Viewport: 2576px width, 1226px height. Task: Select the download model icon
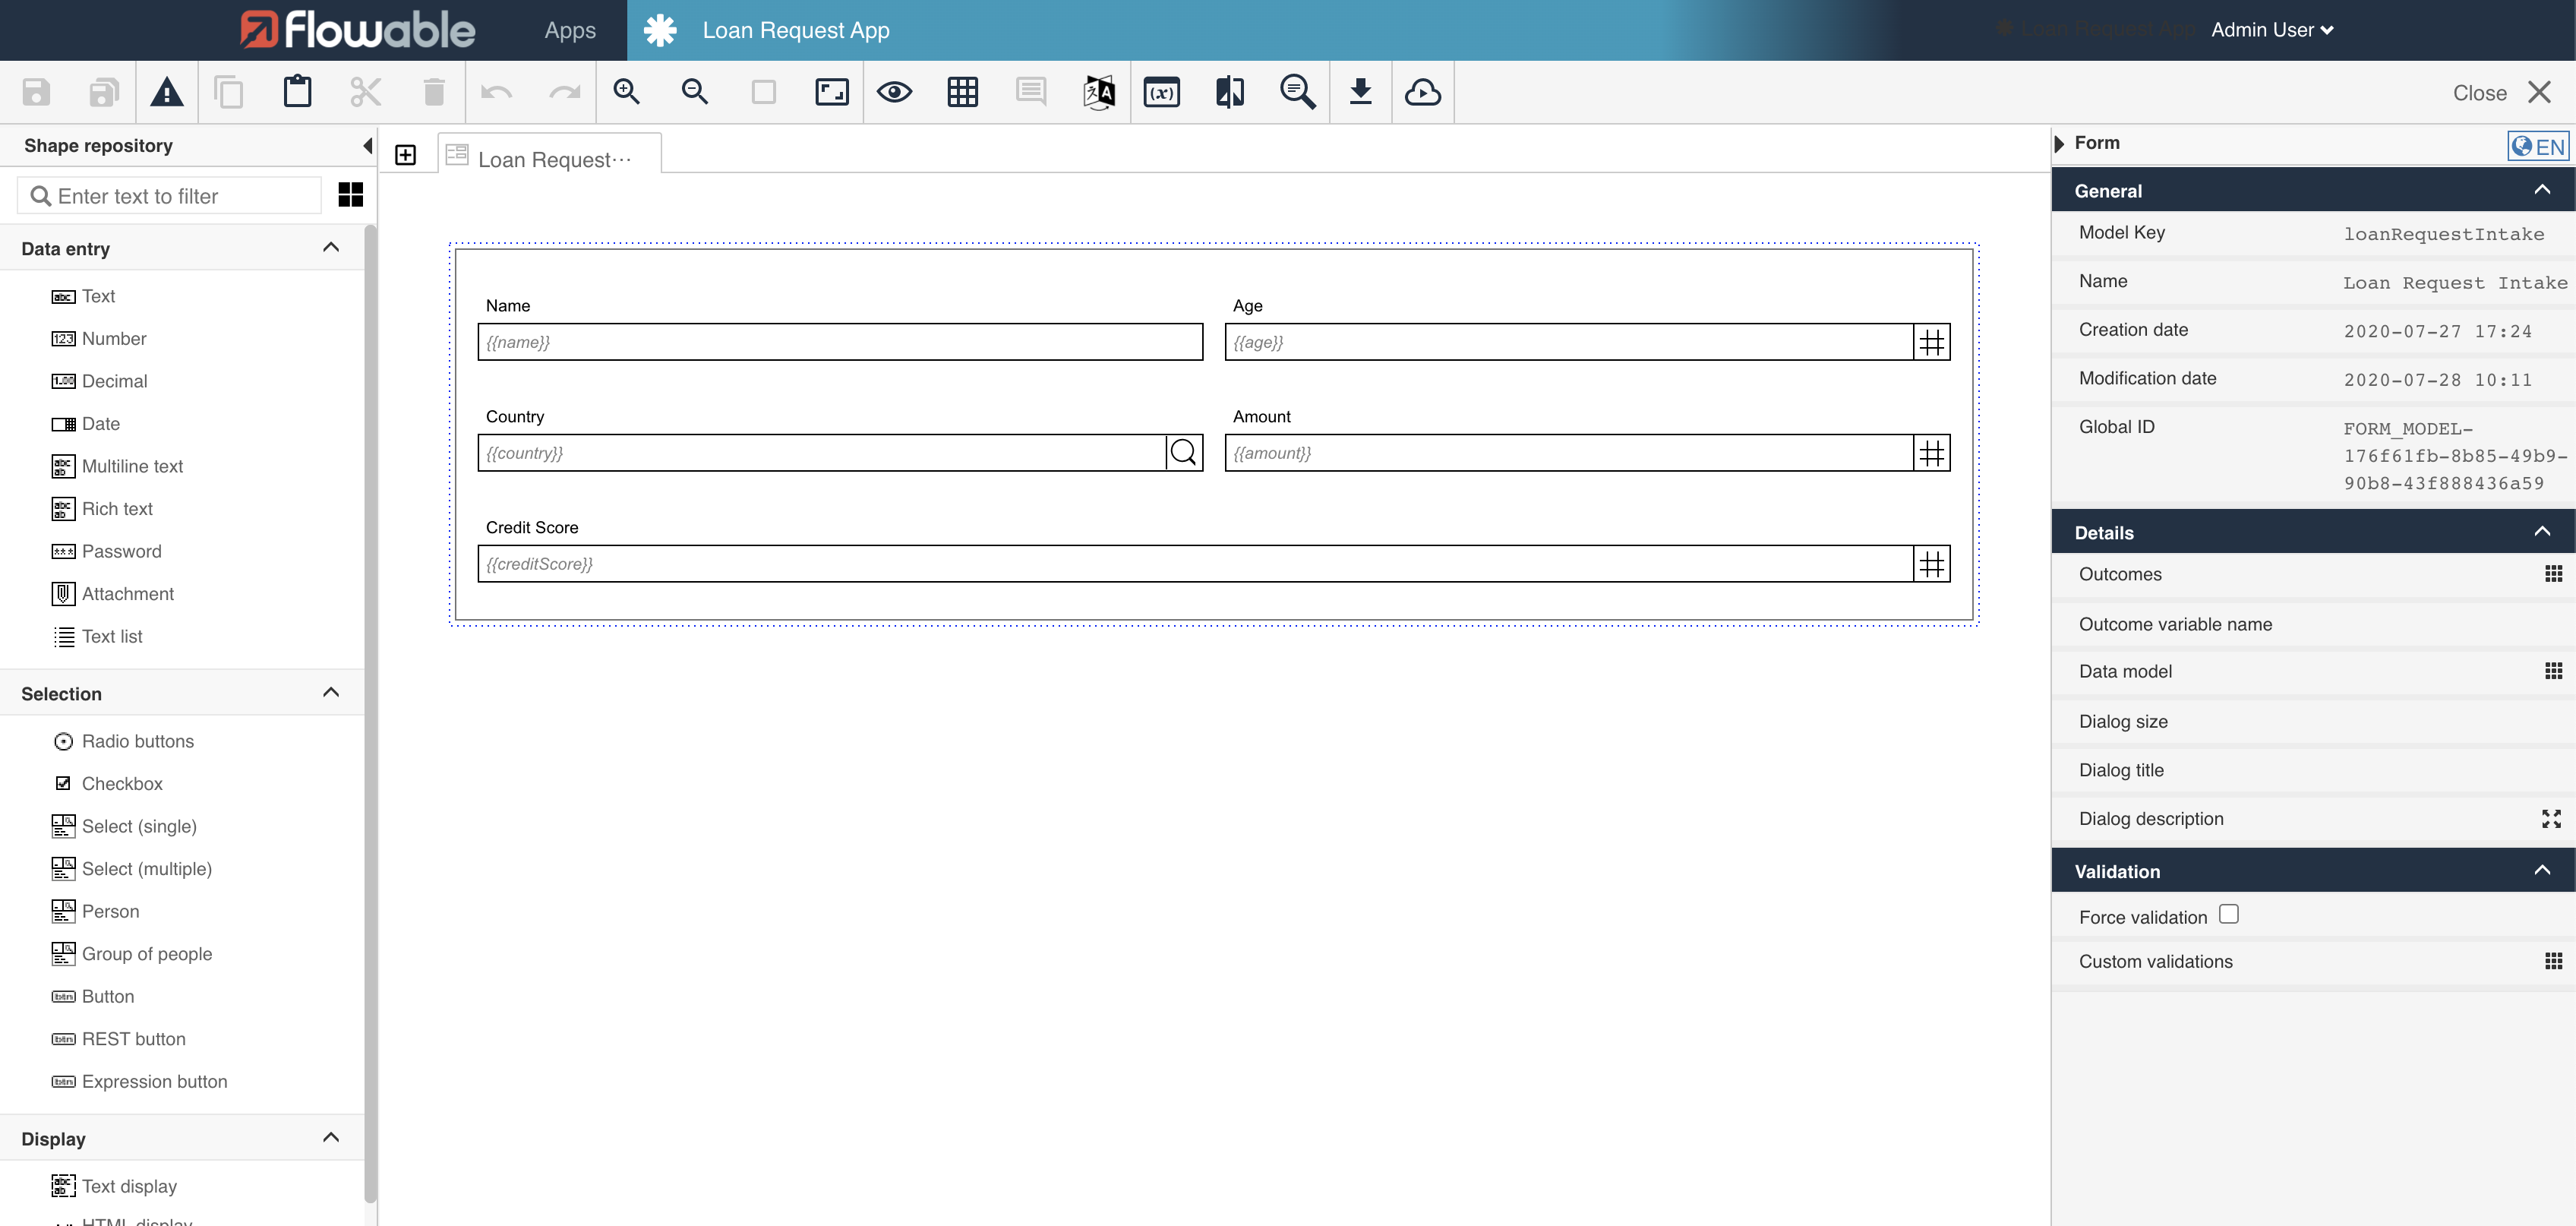tap(1361, 91)
